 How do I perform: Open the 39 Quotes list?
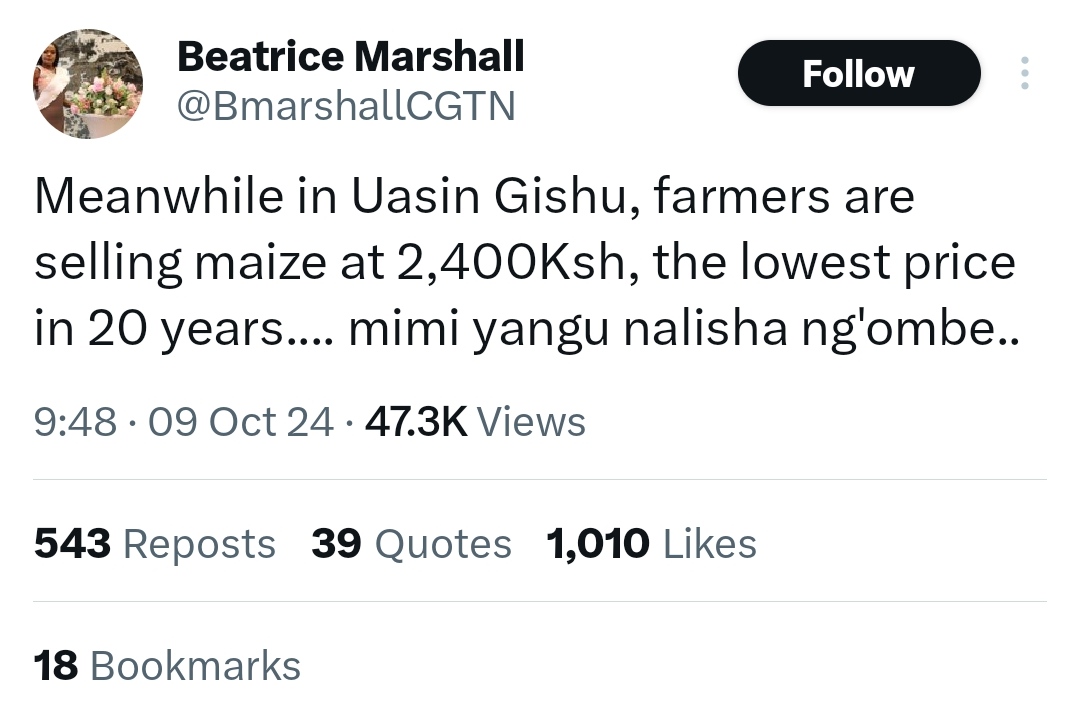(411, 544)
